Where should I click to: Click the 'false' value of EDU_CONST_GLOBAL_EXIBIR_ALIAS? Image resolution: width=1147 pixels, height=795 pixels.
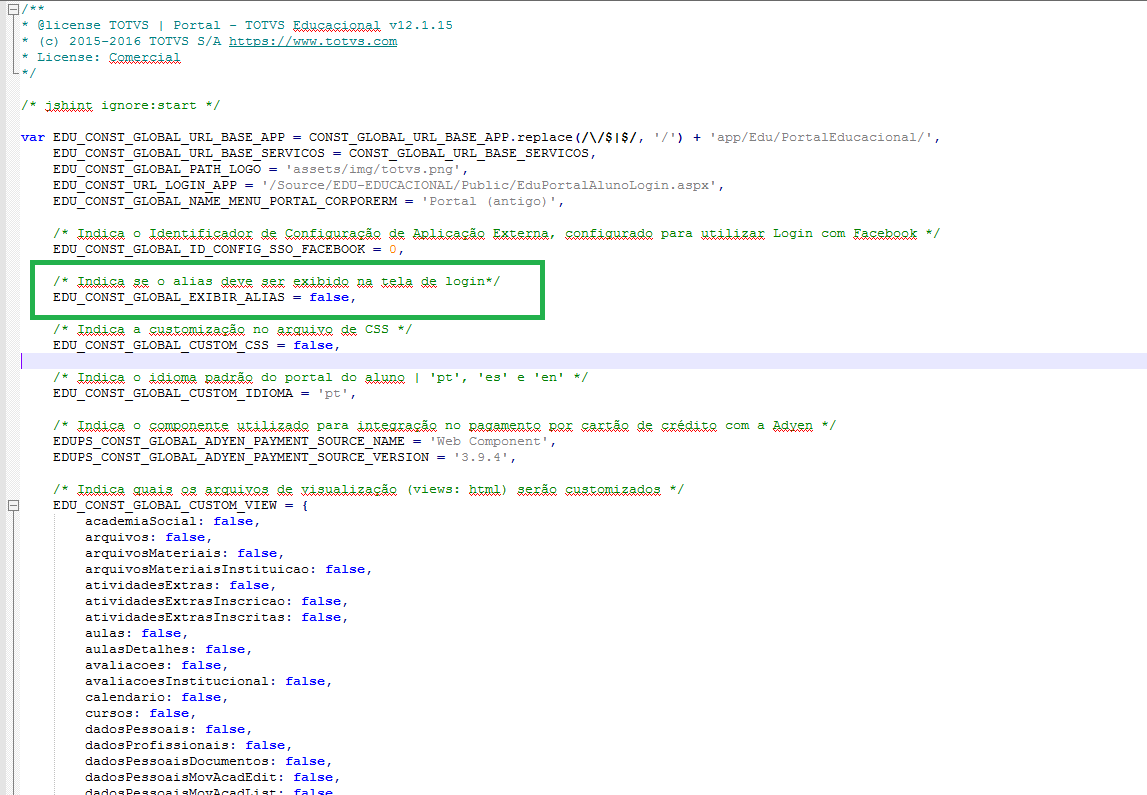[x=328, y=298]
